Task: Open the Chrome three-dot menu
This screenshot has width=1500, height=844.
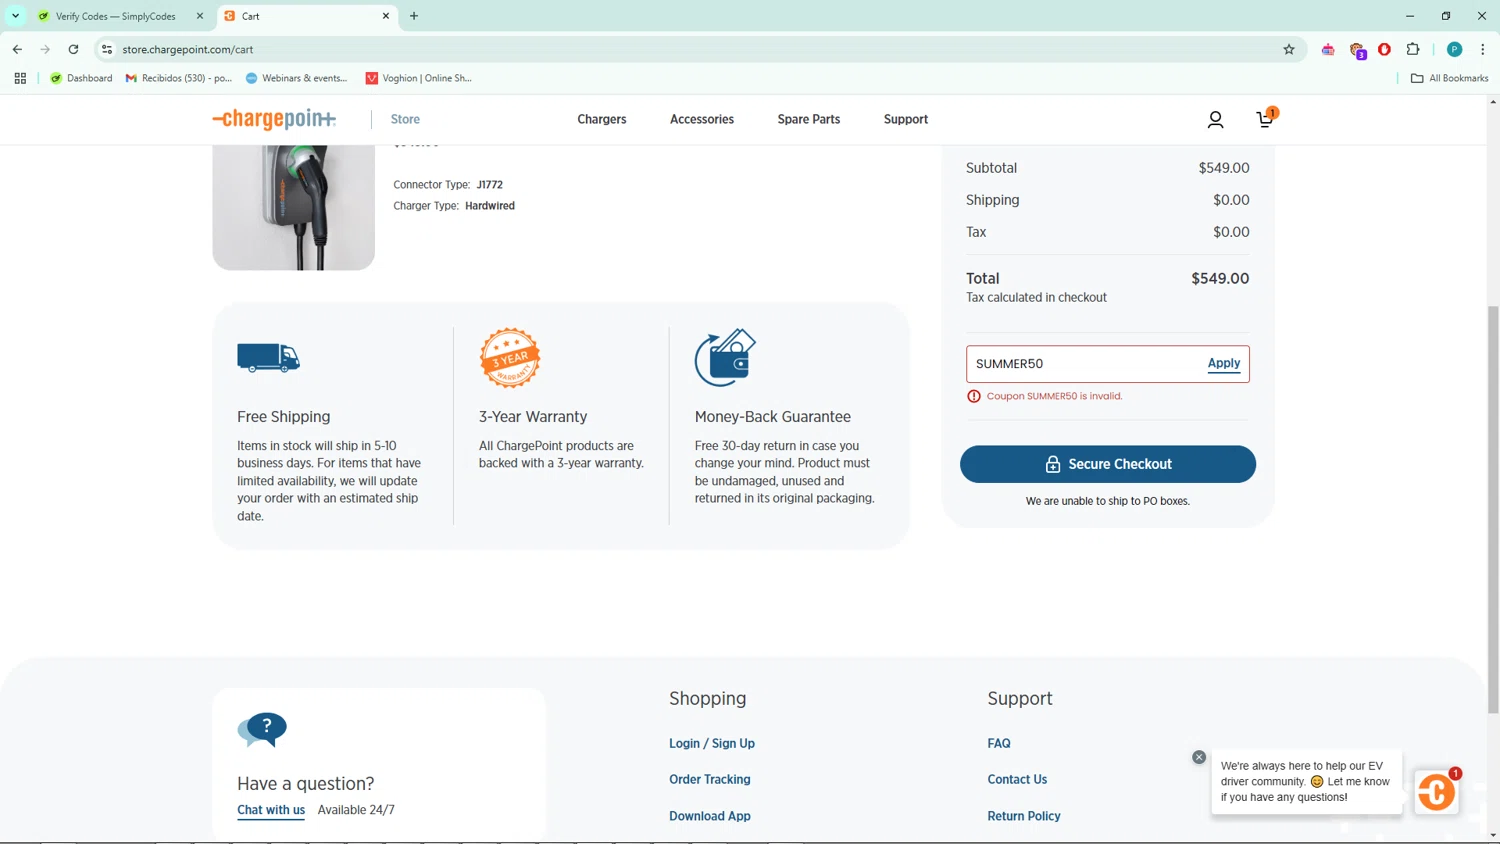Action: tap(1482, 49)
